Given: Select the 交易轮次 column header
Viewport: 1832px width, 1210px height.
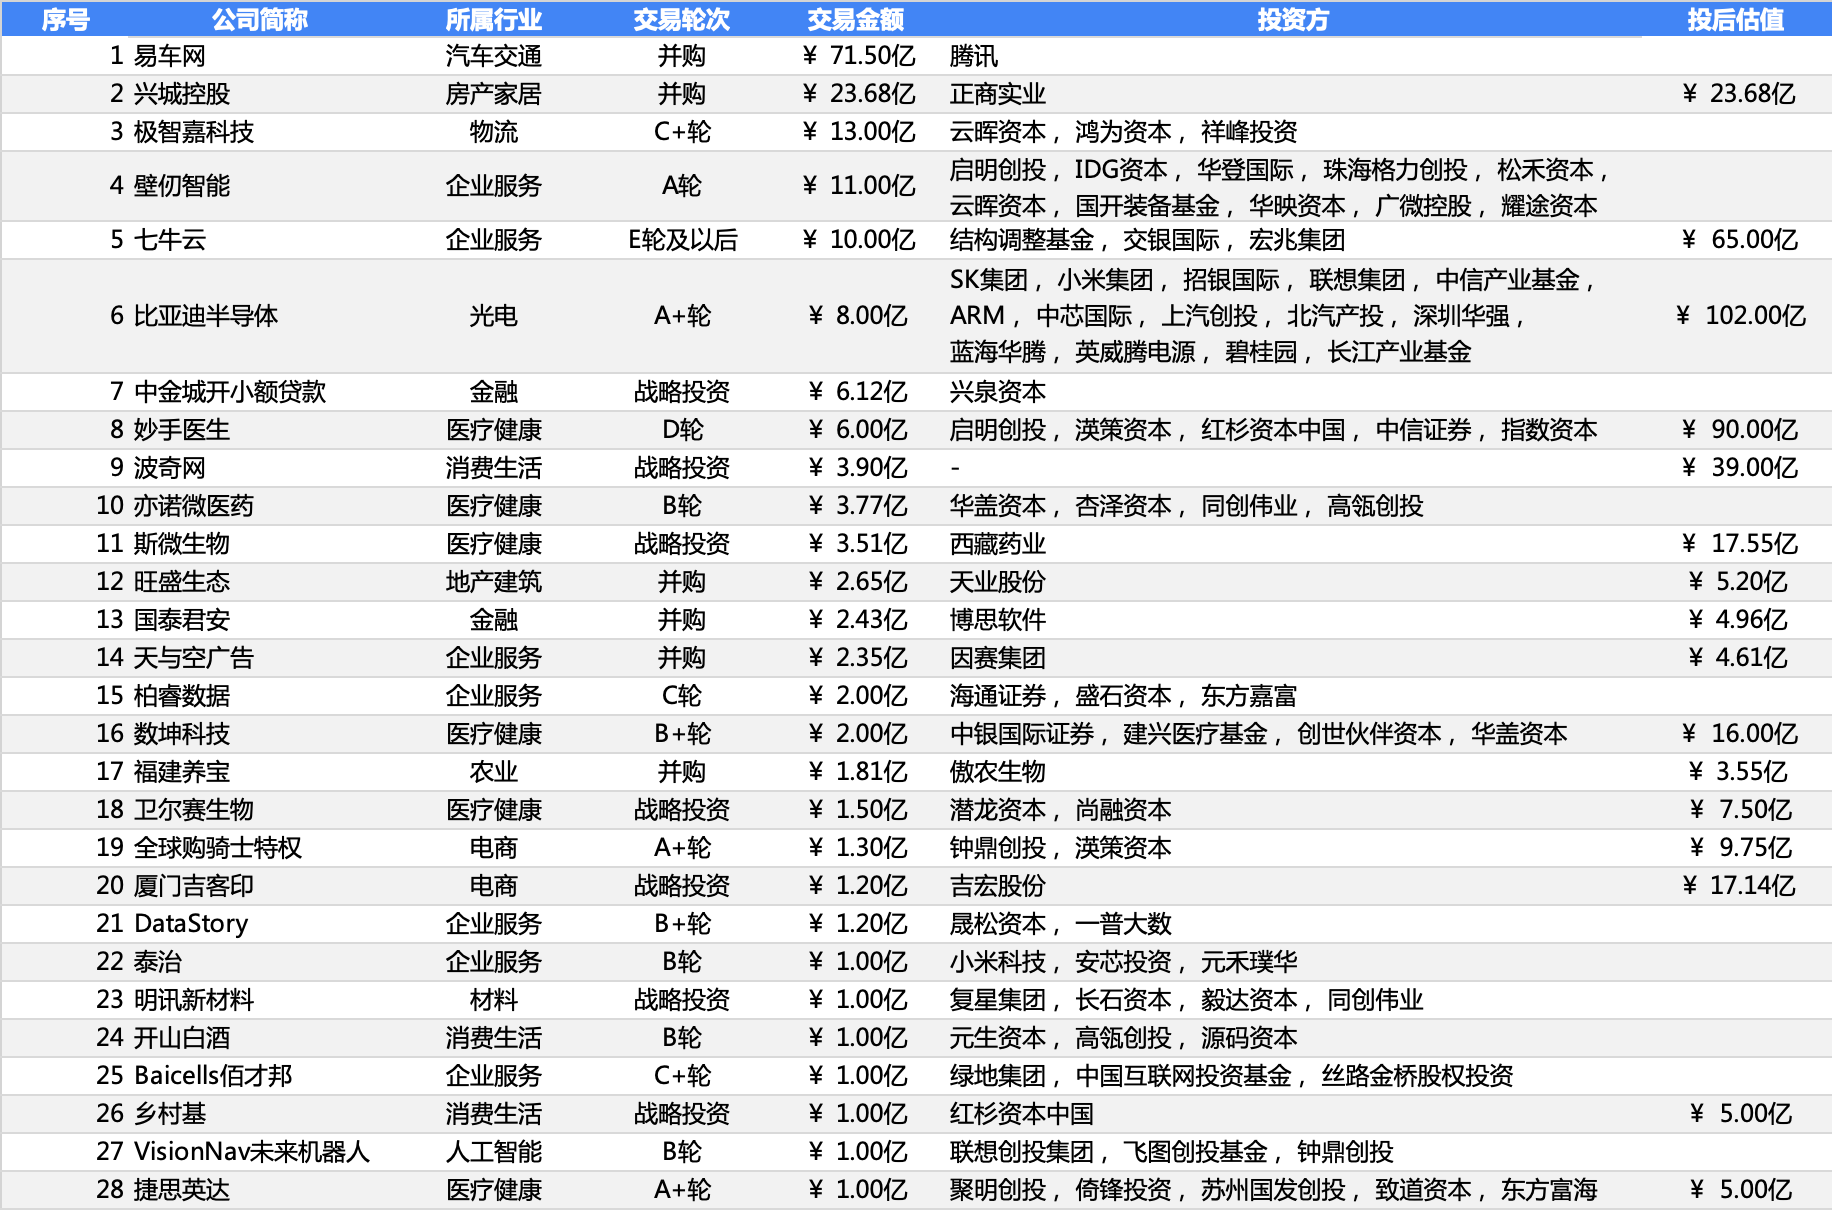Looking at the screenshot, I should [x=681, y=20].
